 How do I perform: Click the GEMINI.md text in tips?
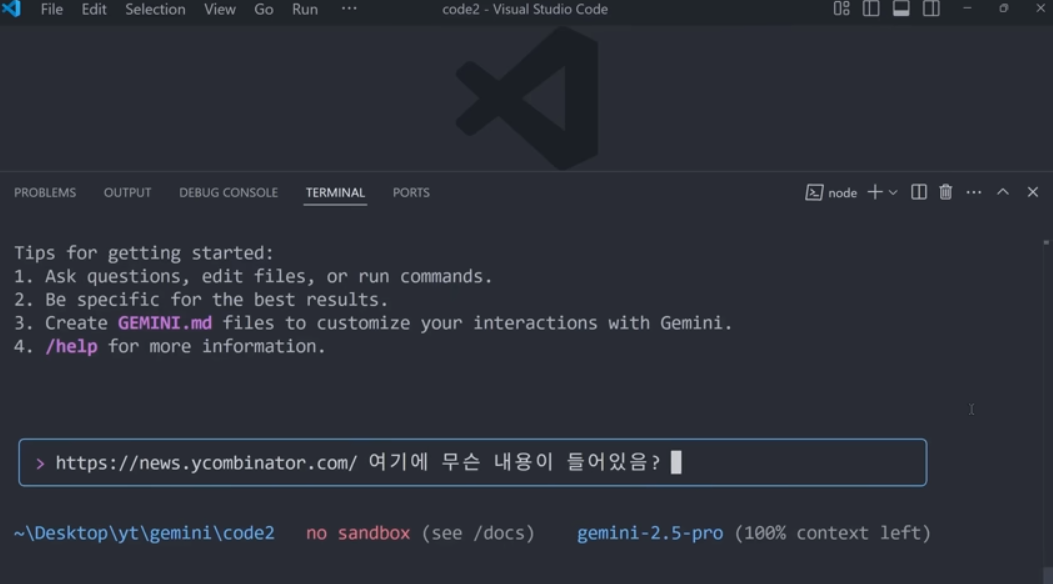coord(165,323)
